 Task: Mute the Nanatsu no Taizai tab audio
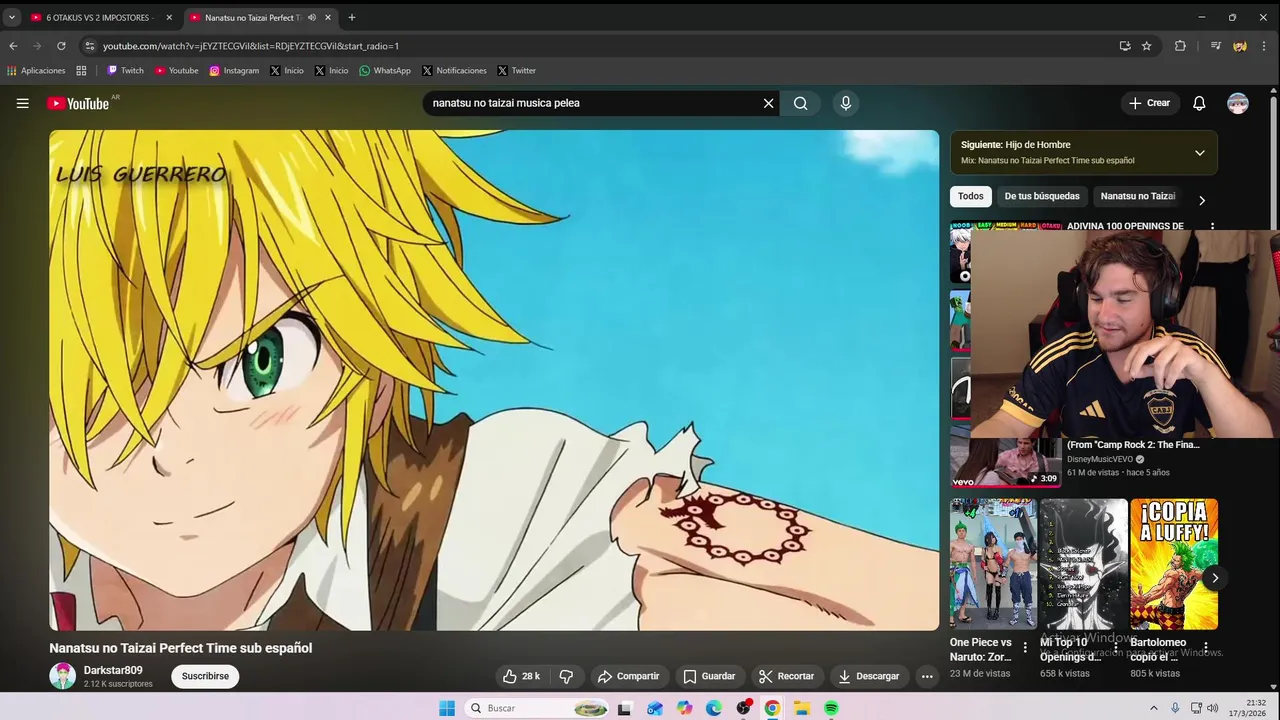coord(311,17)
